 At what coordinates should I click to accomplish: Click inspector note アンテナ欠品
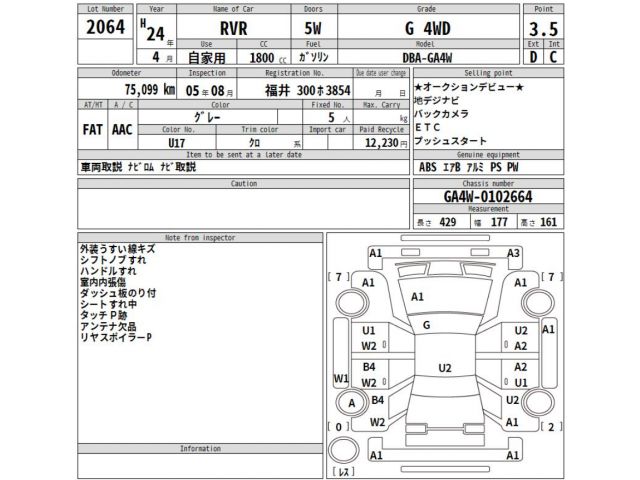108,327
